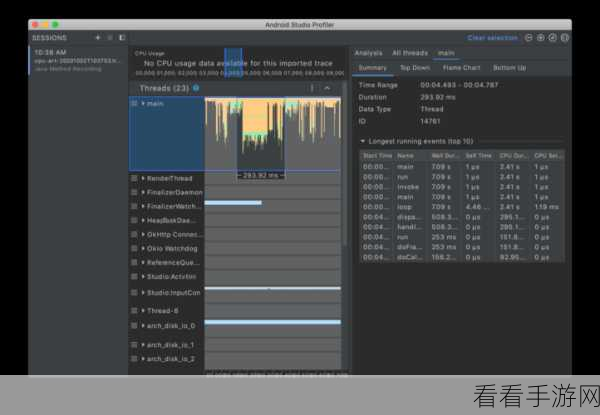Click the drag handle icon of arch_disk_io_2
This screenshot has height=415, width=600.
134,359
